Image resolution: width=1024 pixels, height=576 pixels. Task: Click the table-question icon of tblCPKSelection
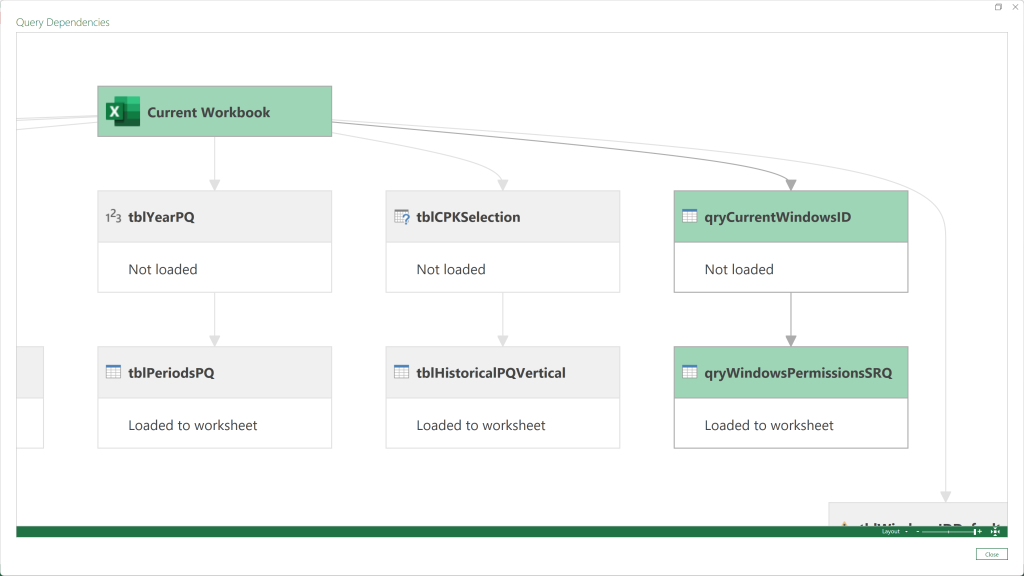[402, 216]
